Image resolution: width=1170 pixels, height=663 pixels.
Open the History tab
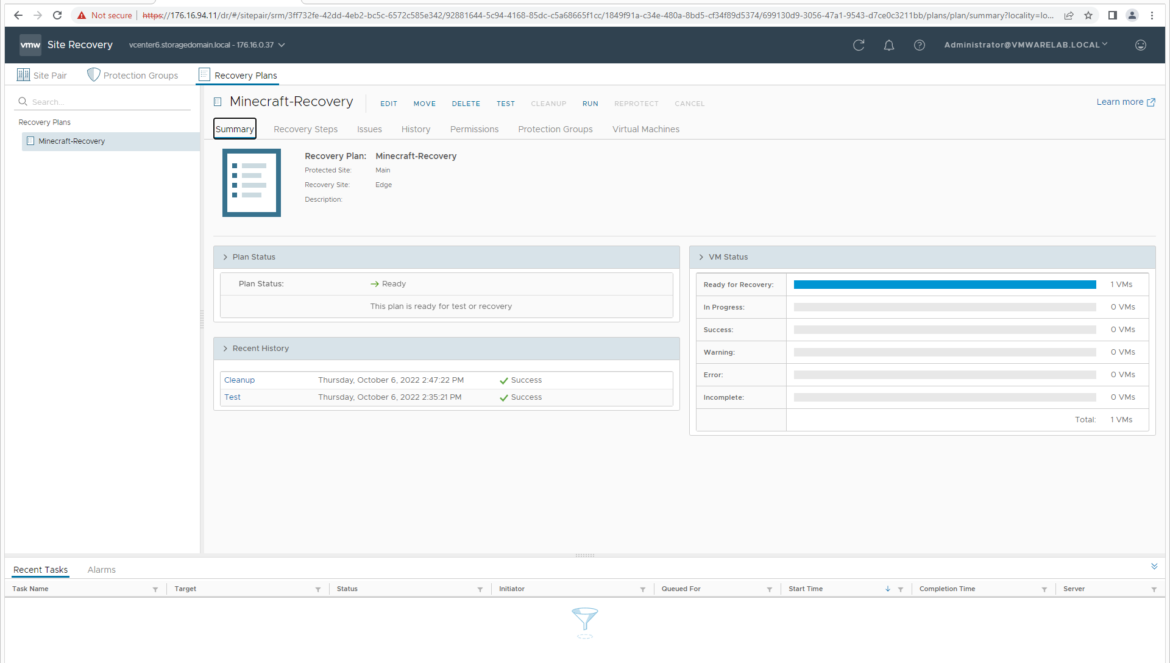[x=416, y=129]
